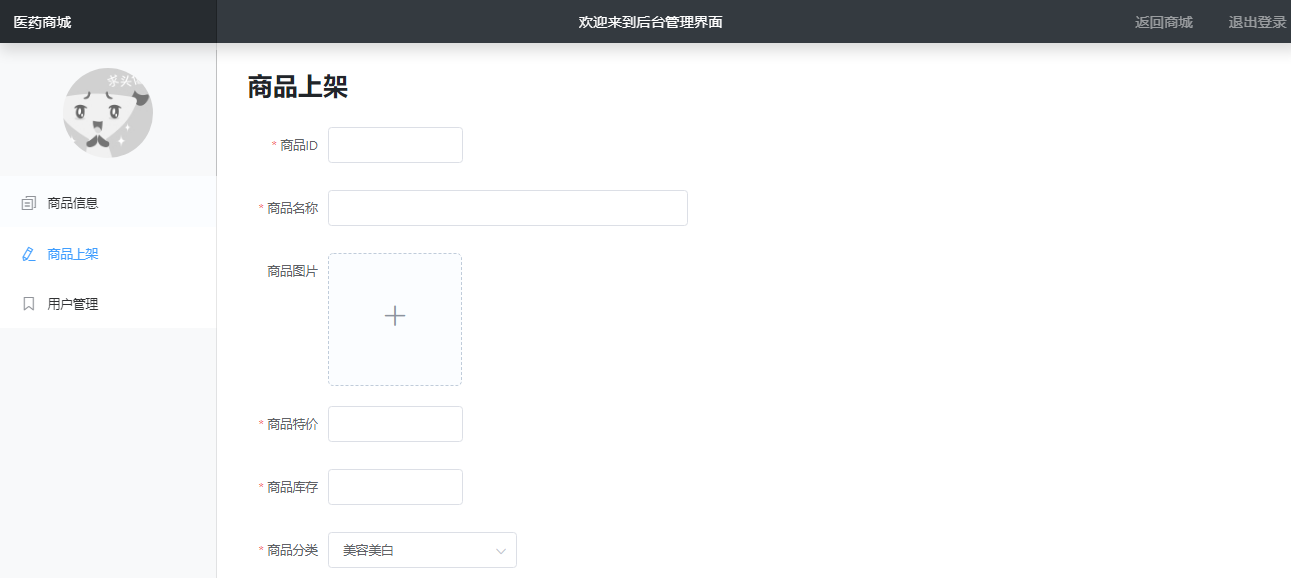The image size is (1291, 578).
Task: Click the 商品ID field label
Action: click(299, 145)
